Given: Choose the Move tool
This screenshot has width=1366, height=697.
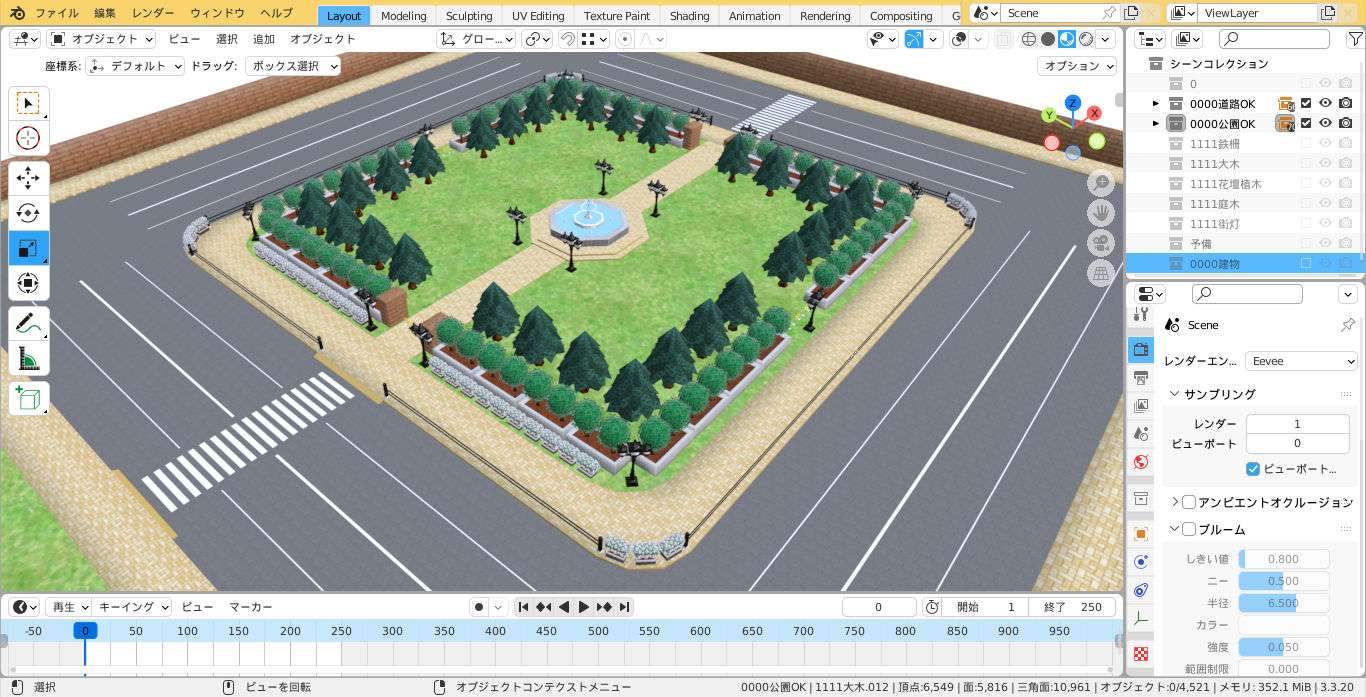Looking at the screenshot, I should click(28, 178).
